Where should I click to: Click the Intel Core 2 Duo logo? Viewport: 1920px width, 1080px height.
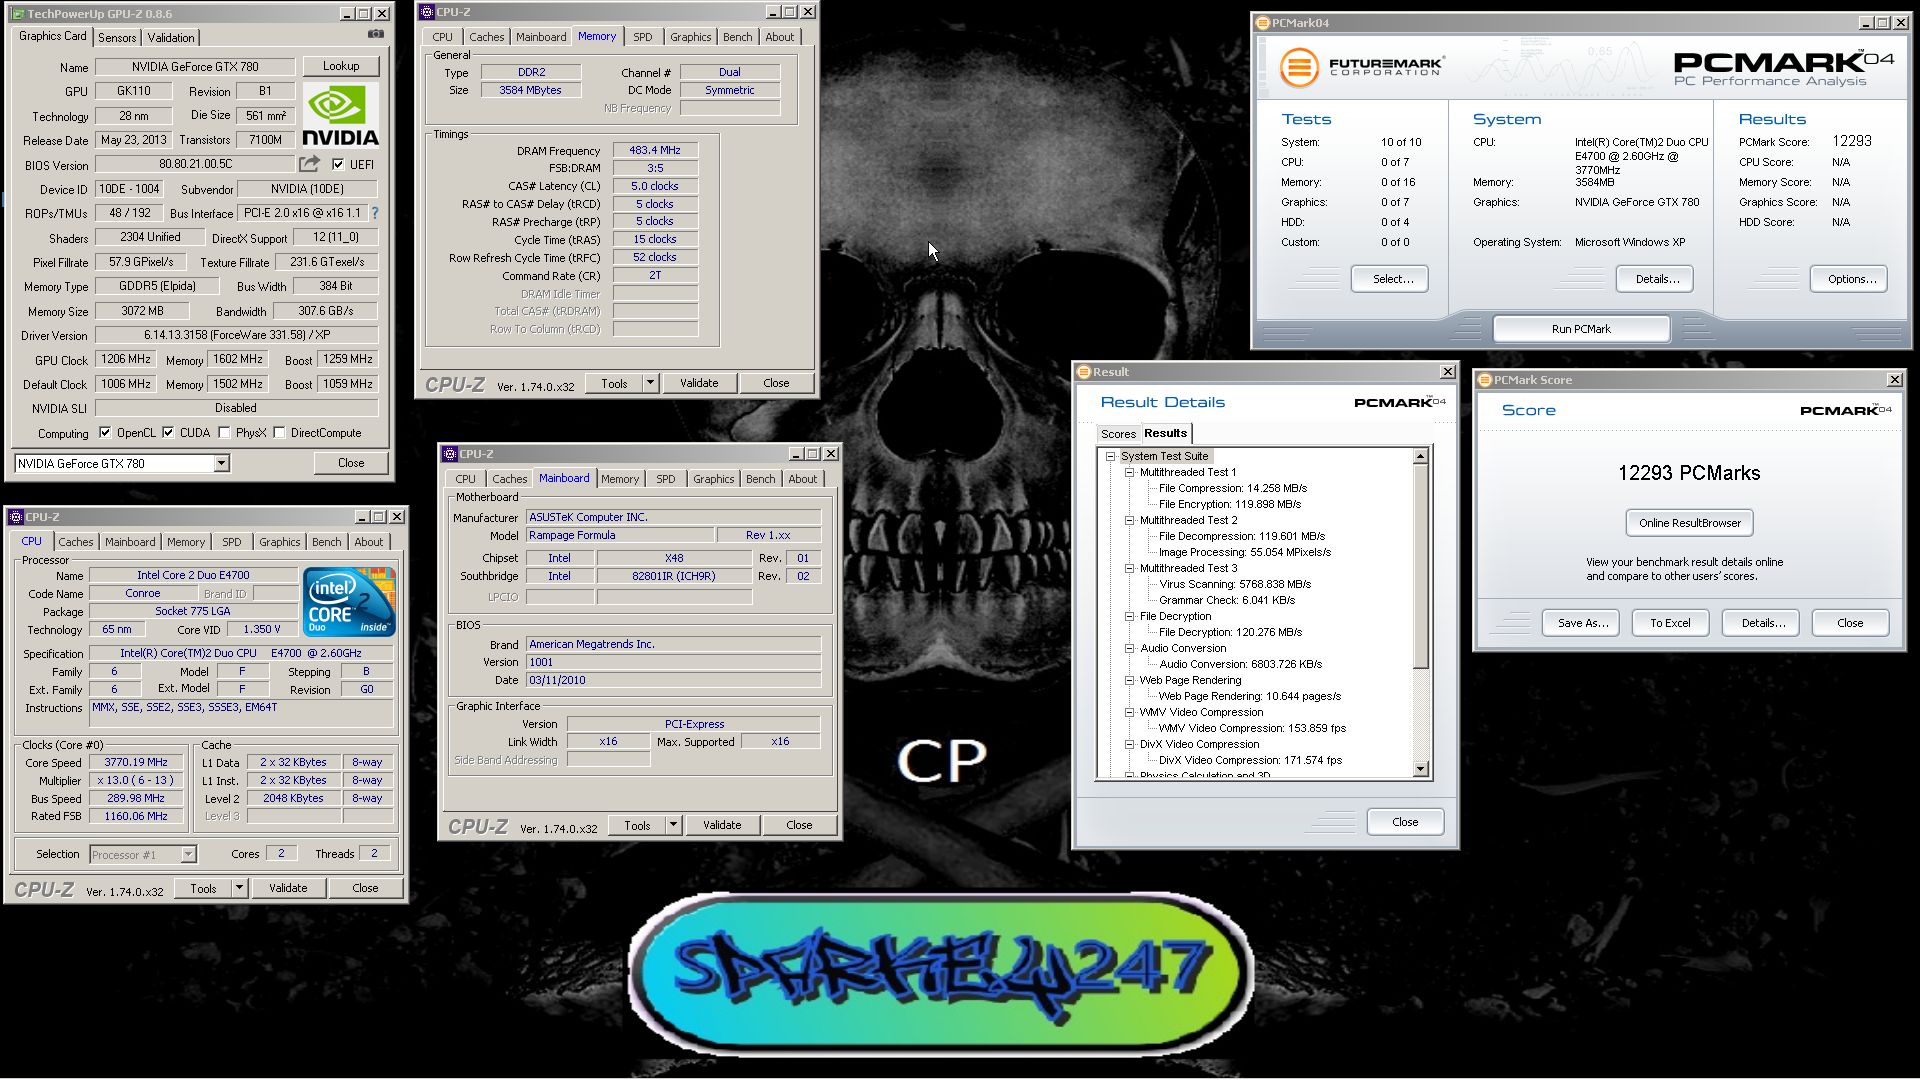[x=349, y=601]
